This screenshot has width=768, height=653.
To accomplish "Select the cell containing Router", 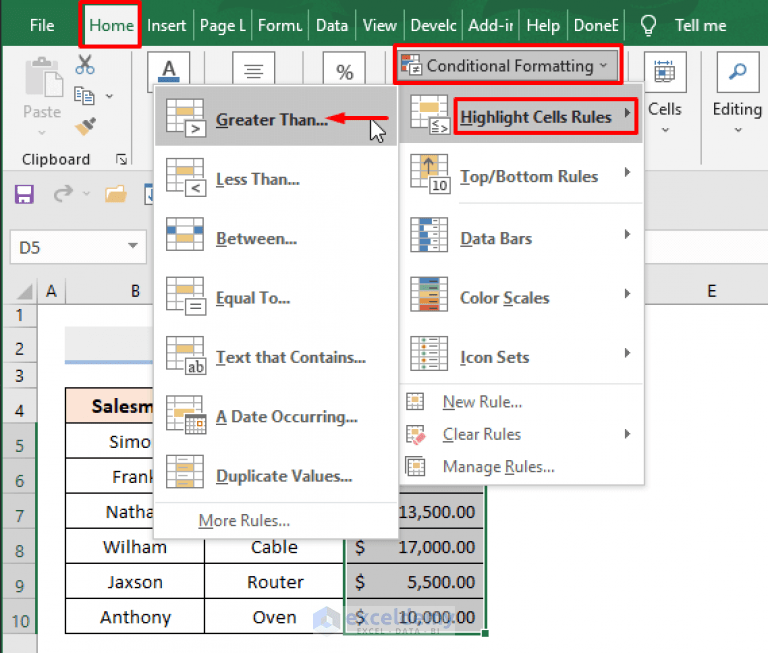I will (x=274, y=581).
